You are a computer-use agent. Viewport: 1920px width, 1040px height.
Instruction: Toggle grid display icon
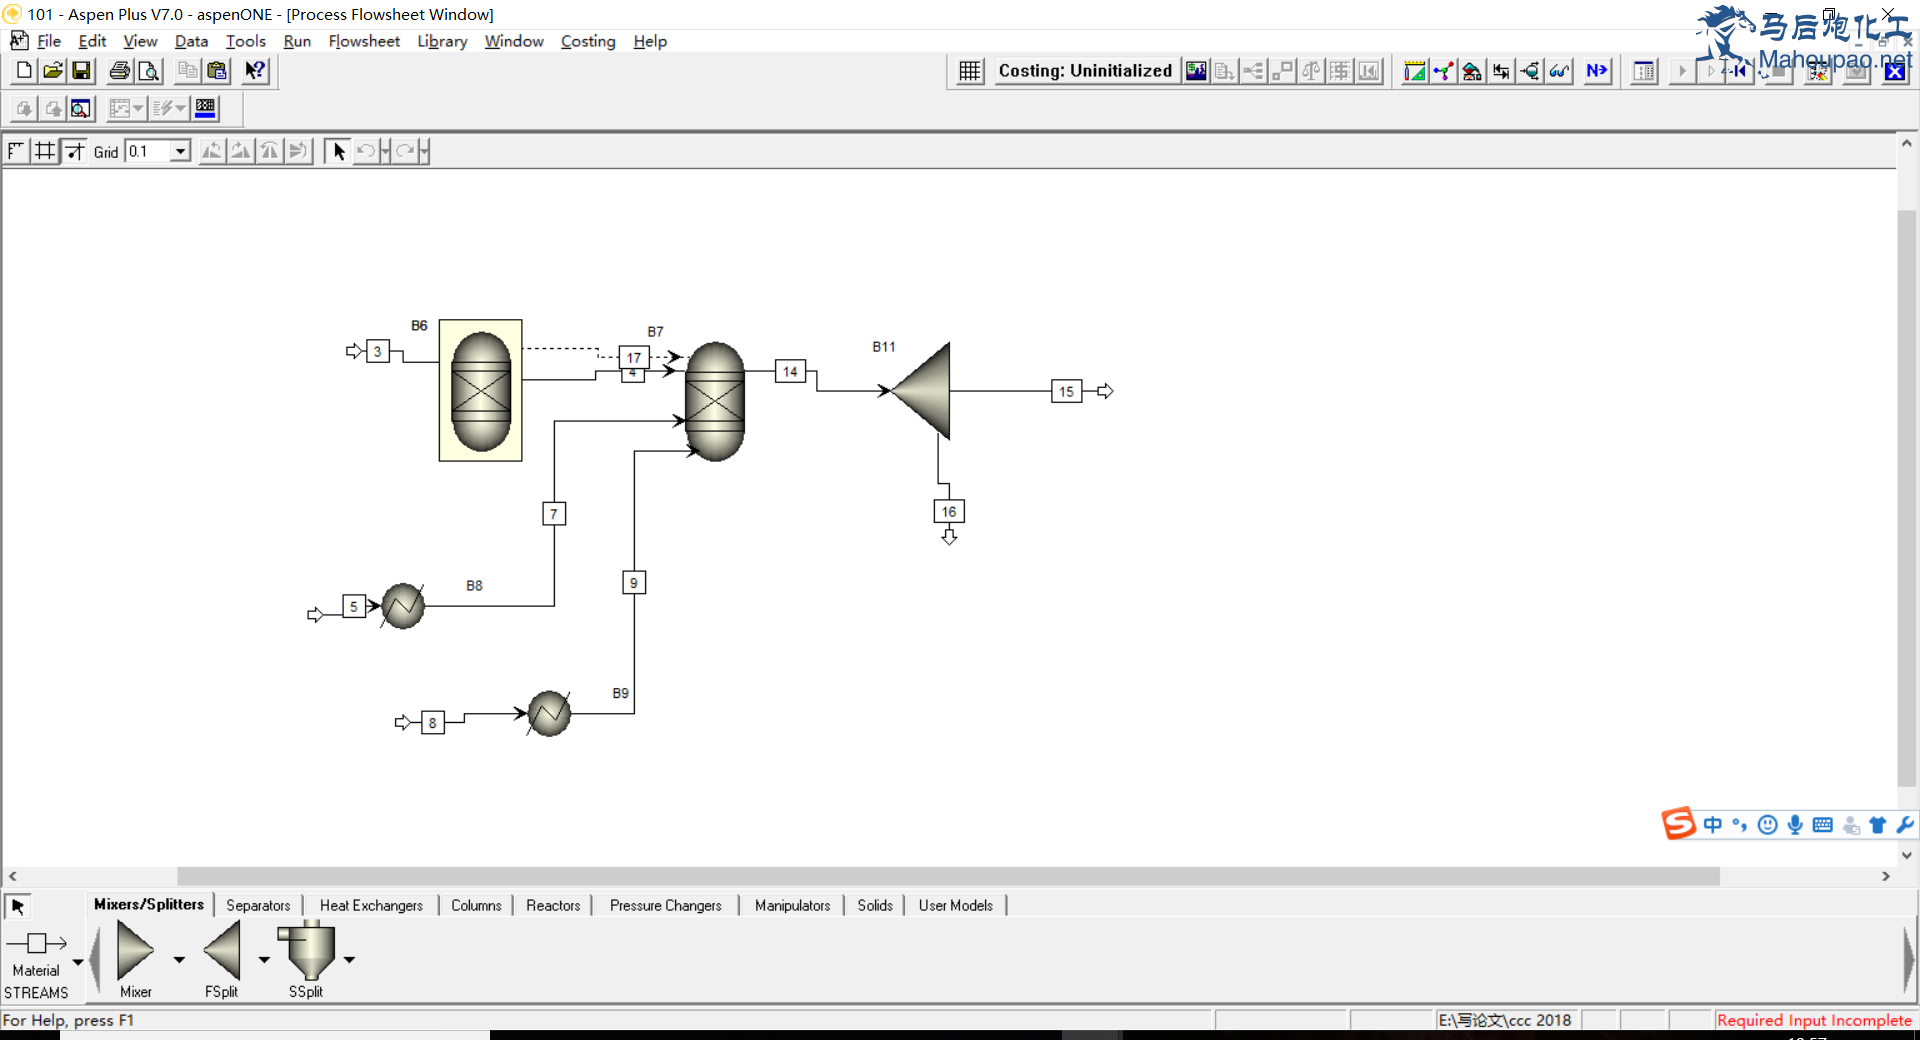[x=45, y=151]
